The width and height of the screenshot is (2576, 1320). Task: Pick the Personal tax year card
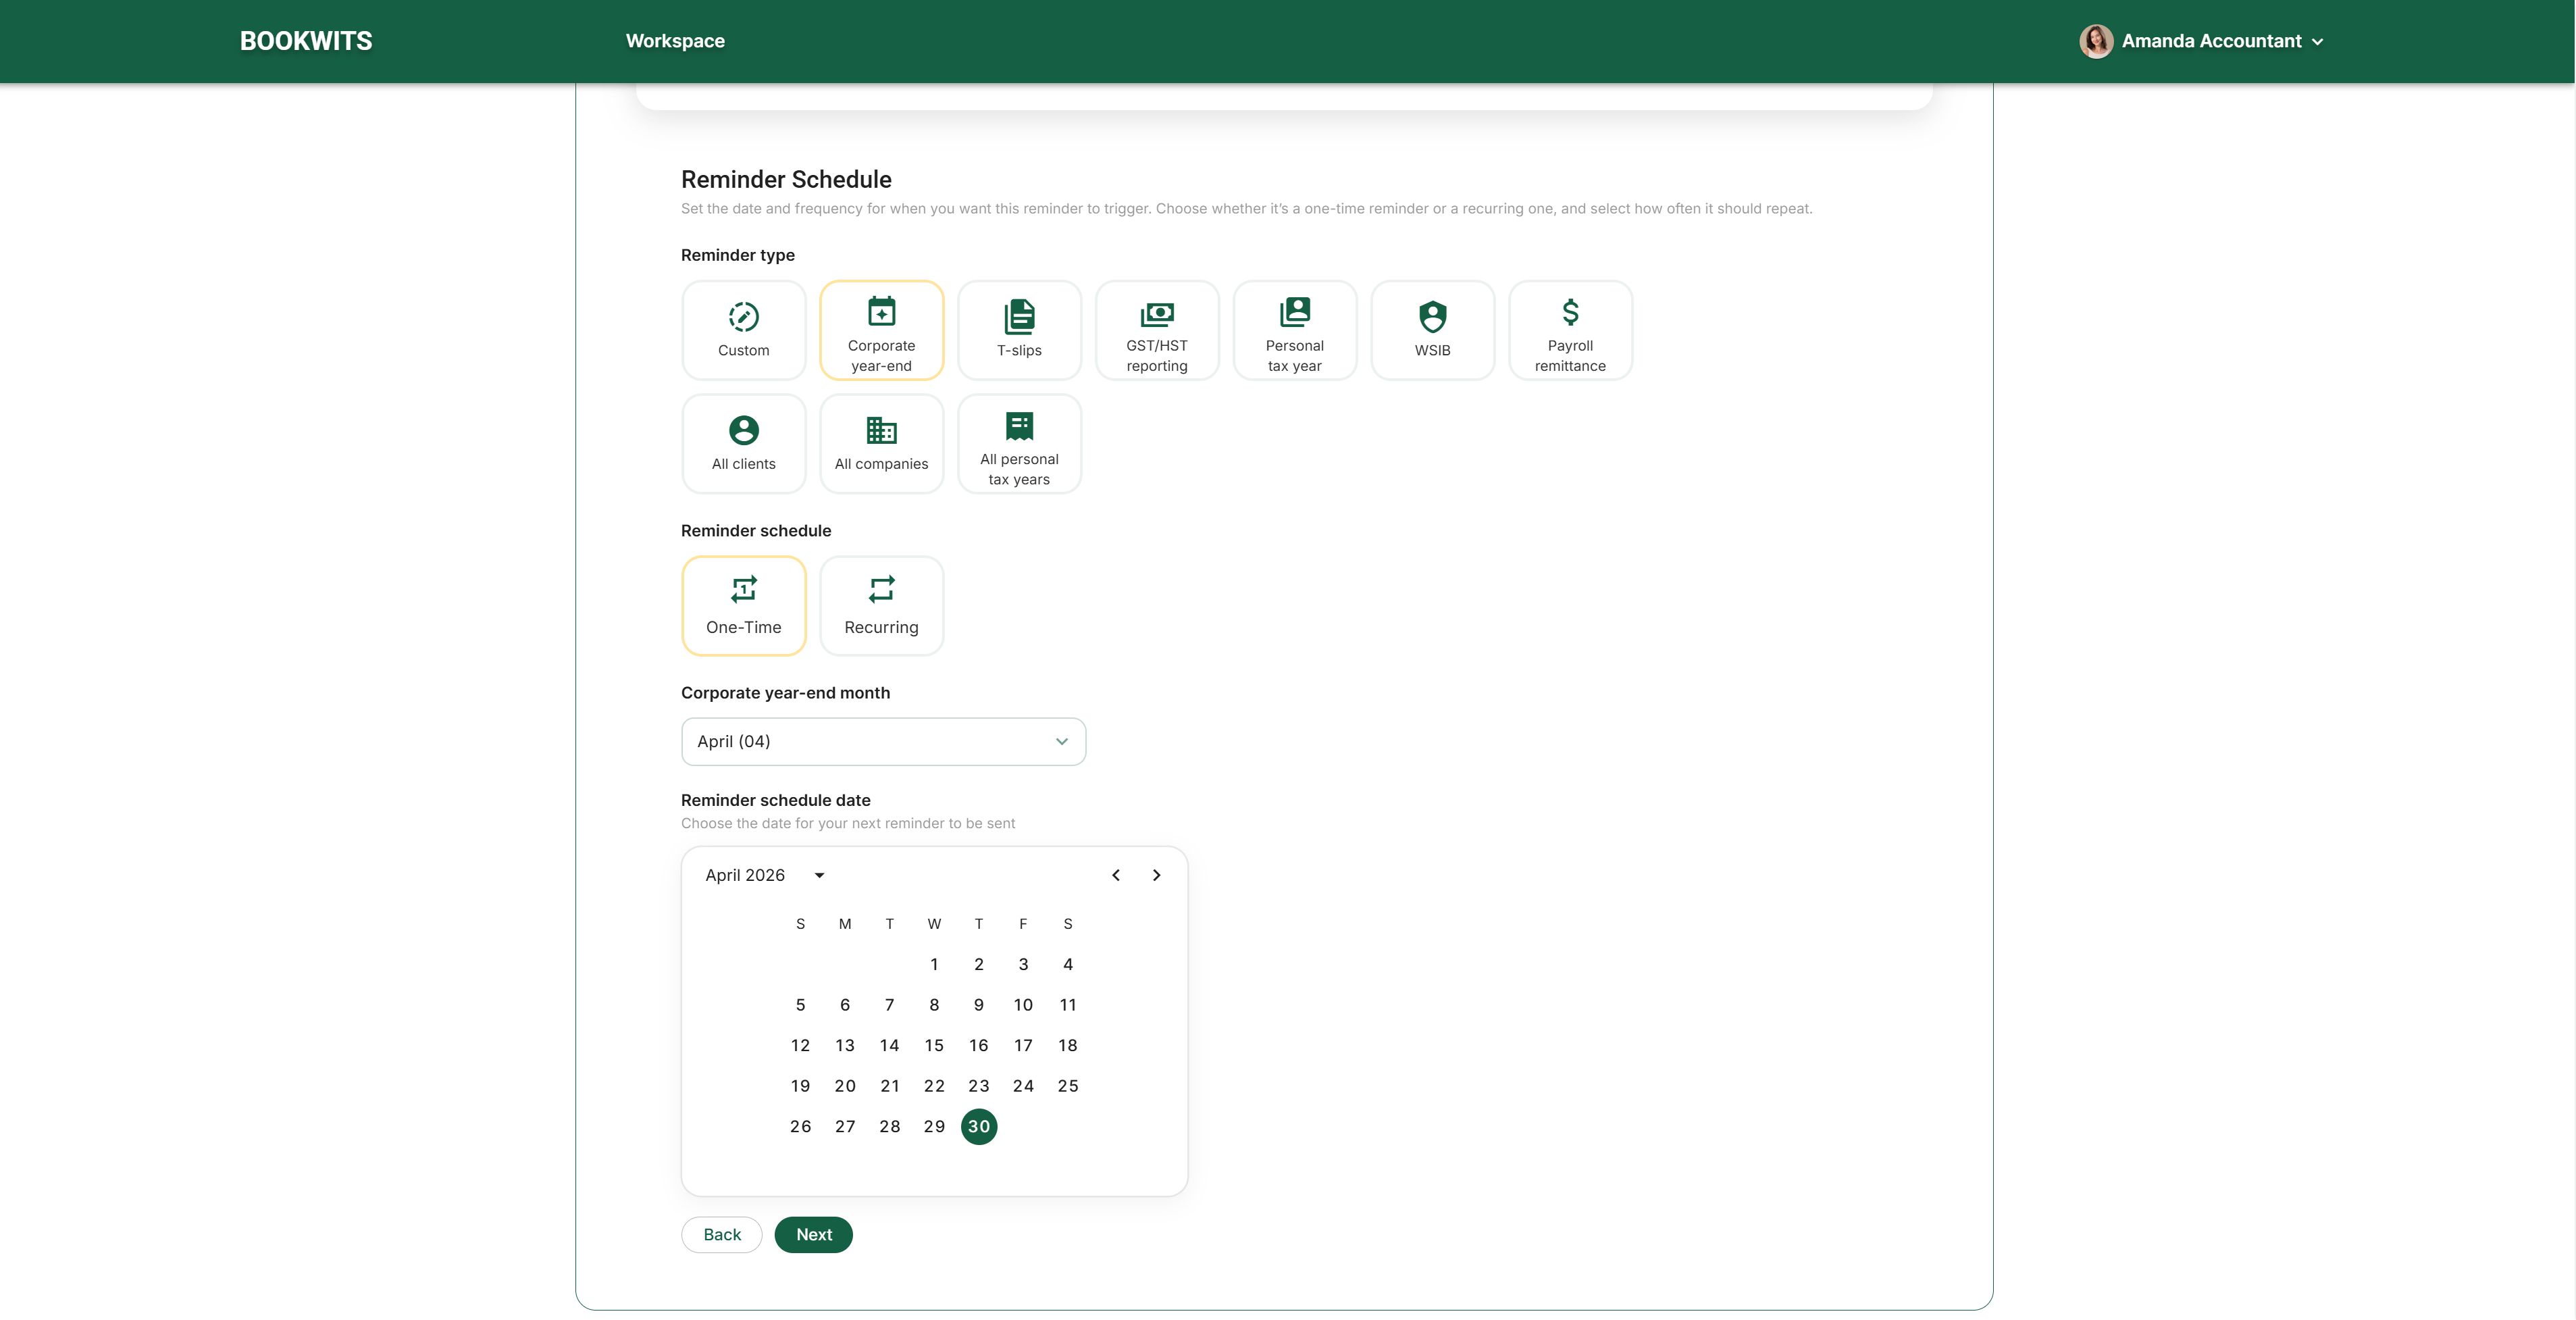click(1294, 330)
